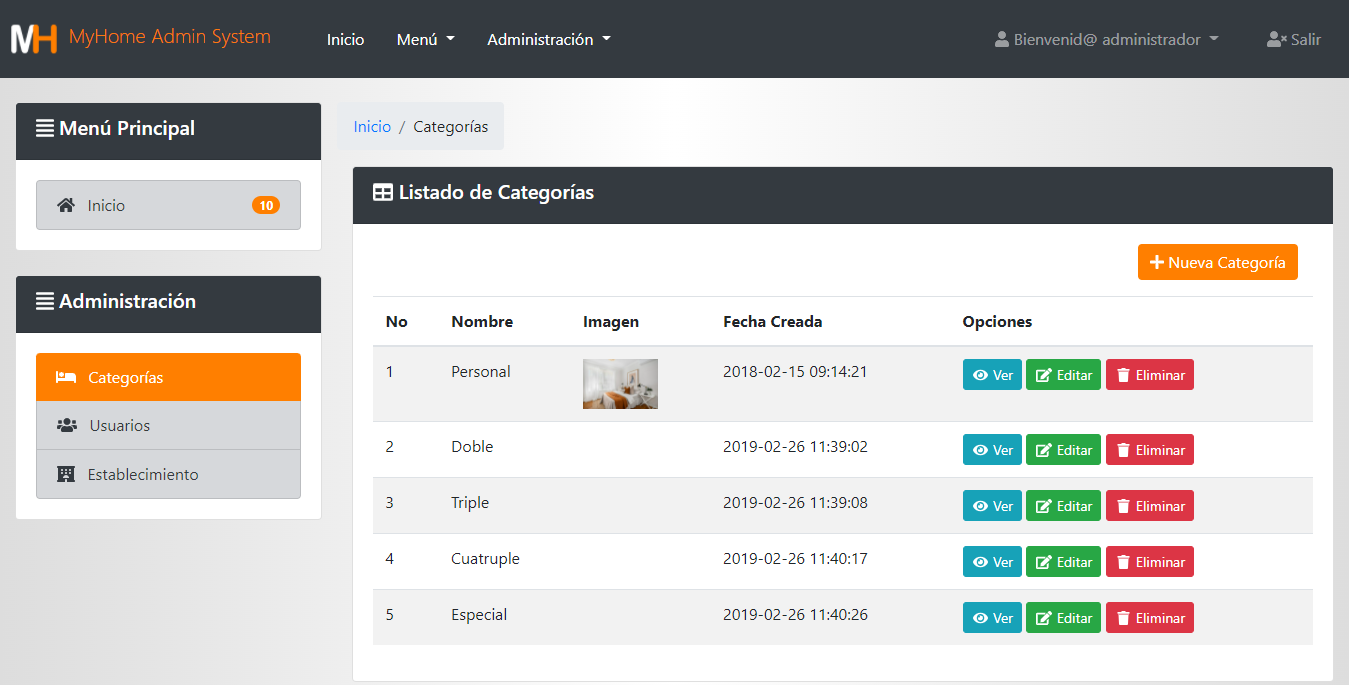Expand the Menú dropdown in navbar

pos(425,40)
